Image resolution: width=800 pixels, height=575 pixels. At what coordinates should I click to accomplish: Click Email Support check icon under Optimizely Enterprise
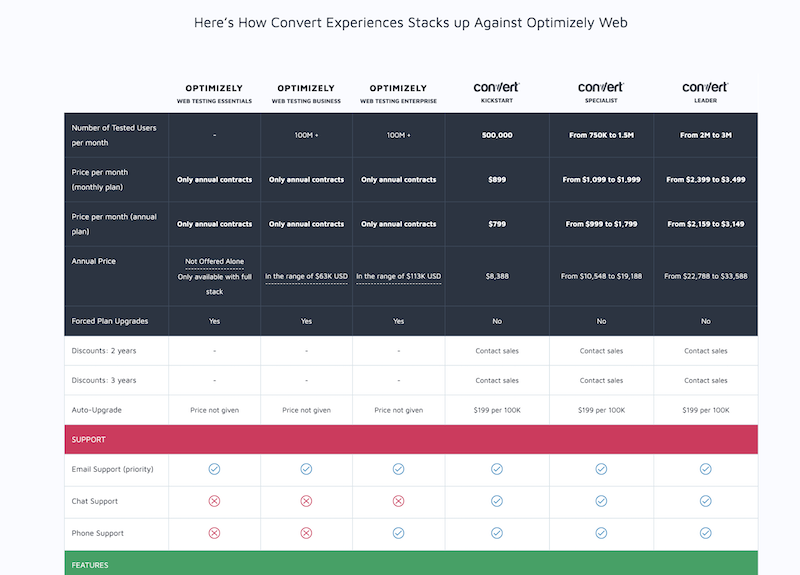[398, 469]
